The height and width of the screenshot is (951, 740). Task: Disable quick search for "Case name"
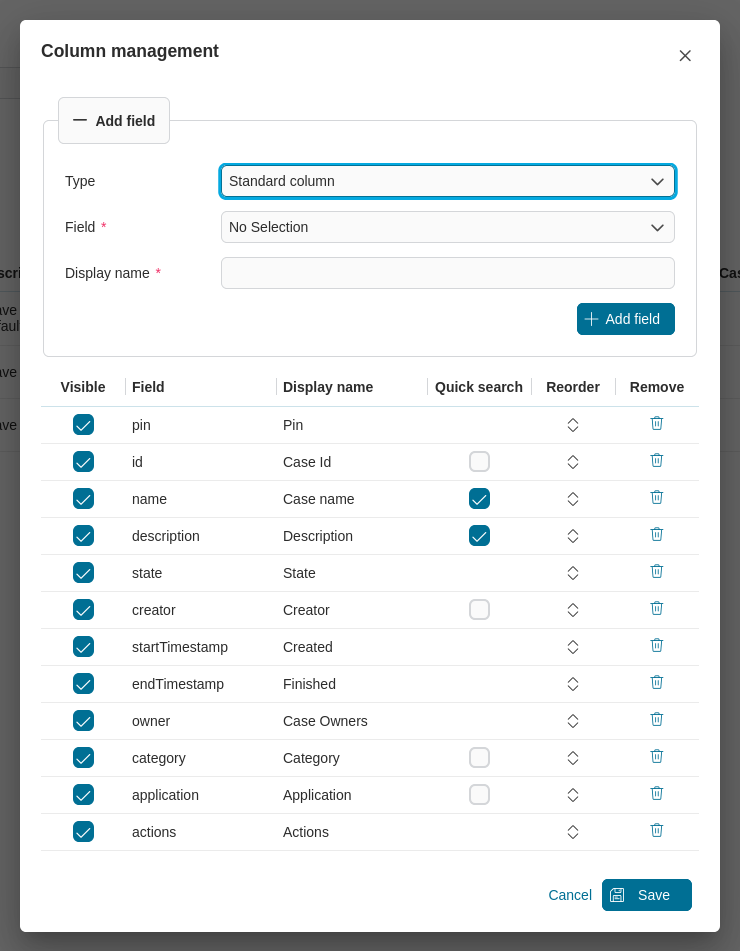[479, 498]
